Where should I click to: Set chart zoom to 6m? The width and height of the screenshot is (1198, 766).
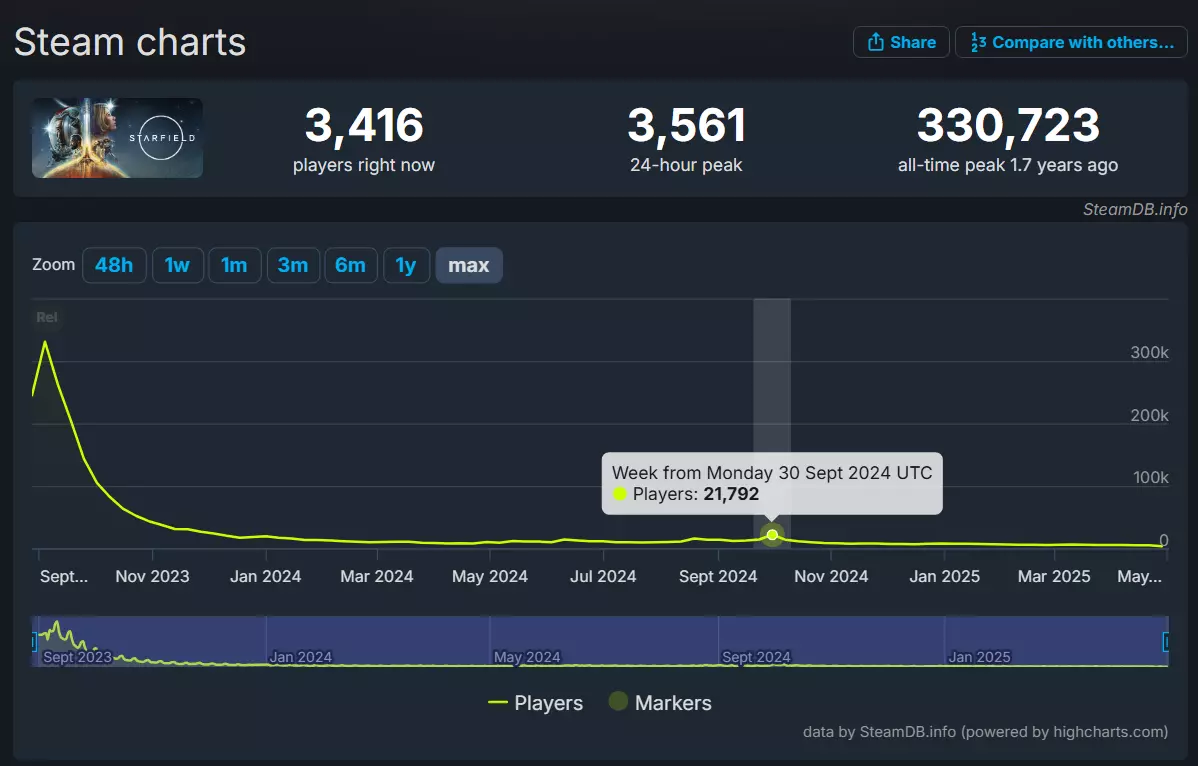click(351, 265)
